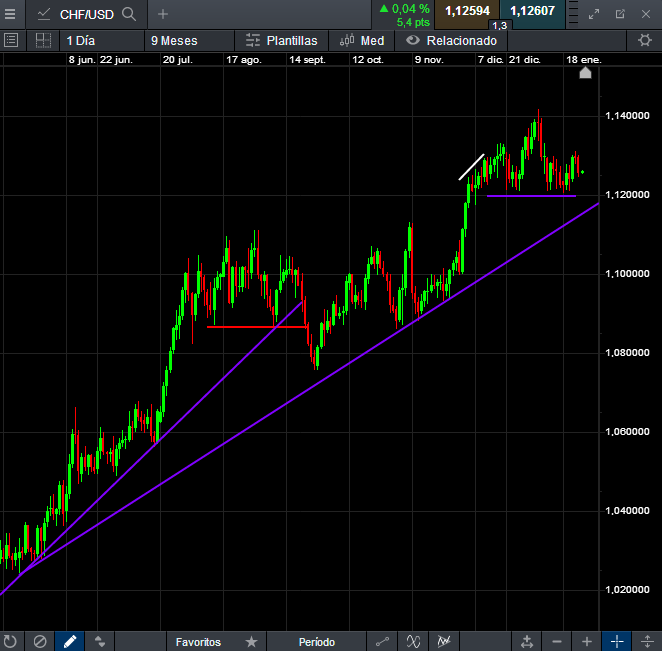Click the sell price 1,12594
This screenshot has height=651, width=662.
tap(467, 11)
